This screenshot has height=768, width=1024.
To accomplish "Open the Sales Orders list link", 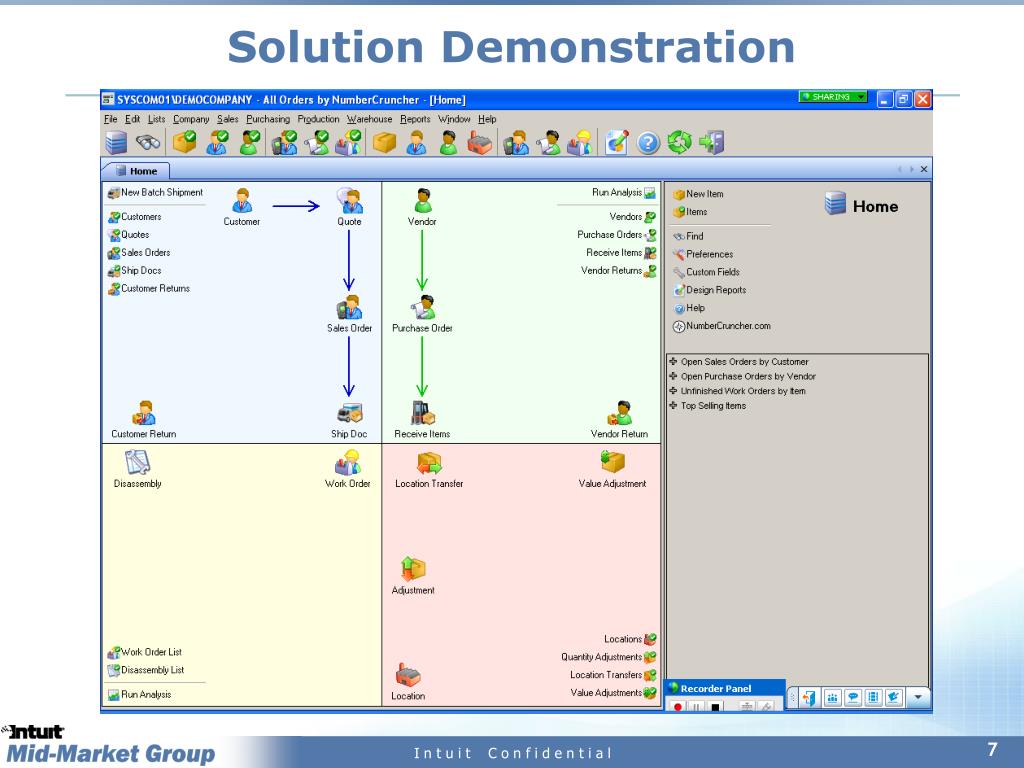I will point(139,253).
